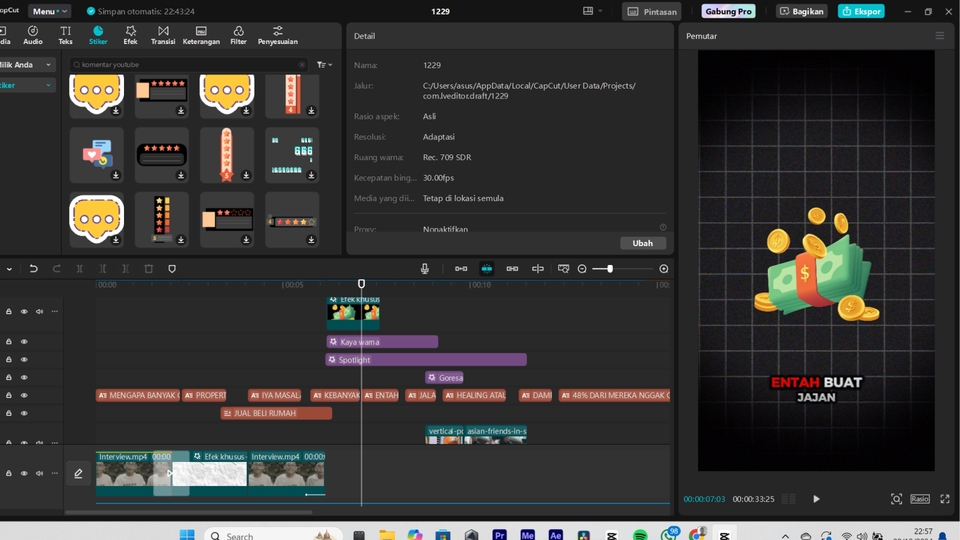Switch to the Transisi tab
This screenshot has height=540, width=960.
click(163, 35)
